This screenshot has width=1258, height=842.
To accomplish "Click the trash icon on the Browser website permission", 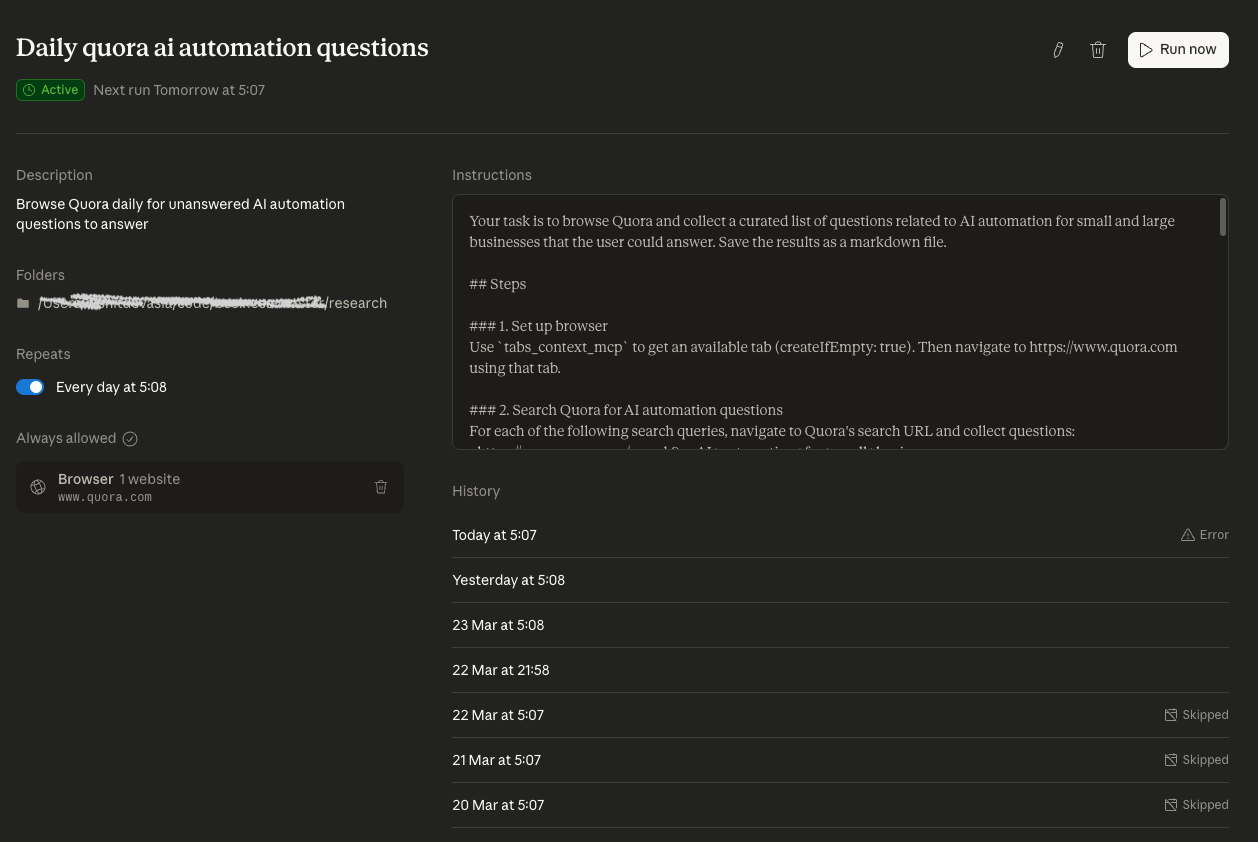I will click(381, 487).
